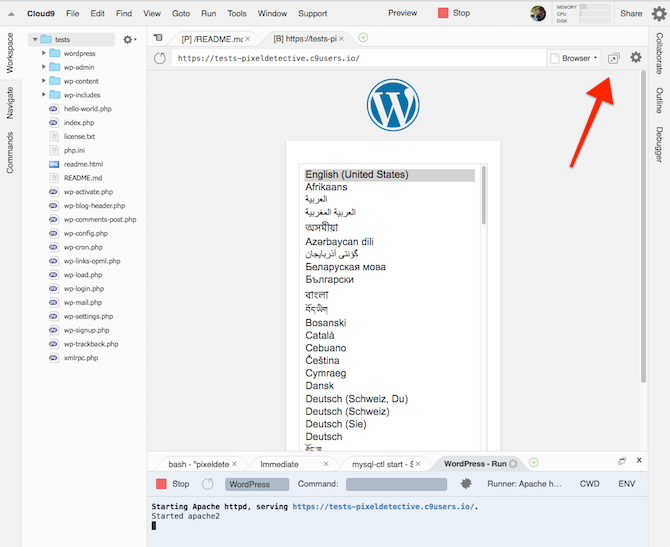
Task: Close the console panel with X
Action: 639,460
